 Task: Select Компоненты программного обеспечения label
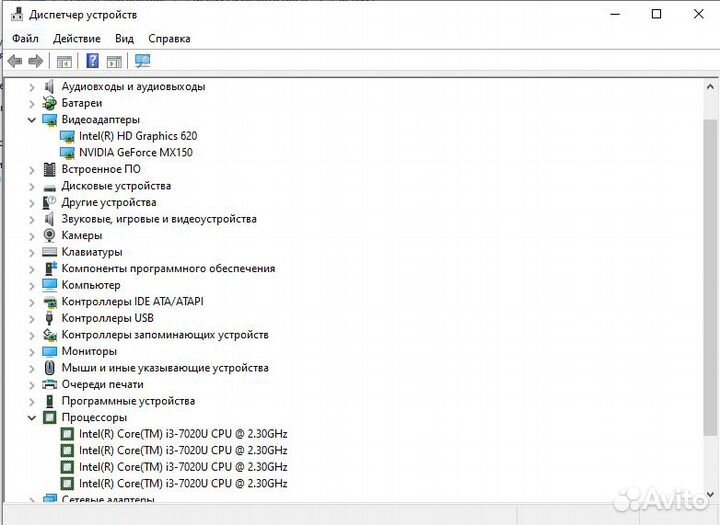click(x=168, y=268)
